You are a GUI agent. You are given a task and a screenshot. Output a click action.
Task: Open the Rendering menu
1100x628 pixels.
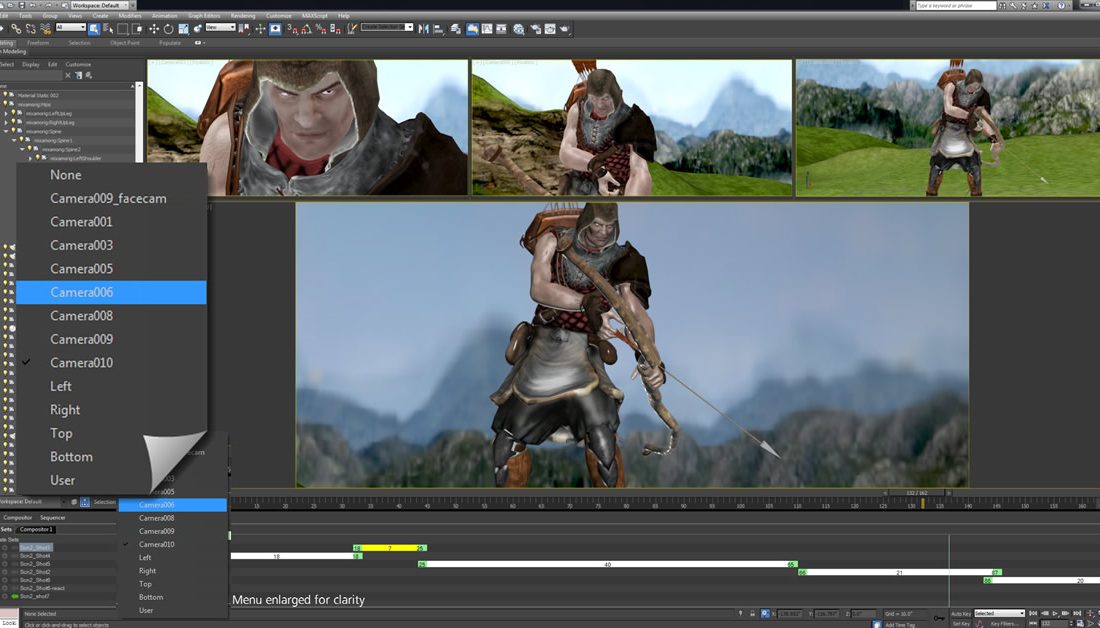click(x=243, y=15)
